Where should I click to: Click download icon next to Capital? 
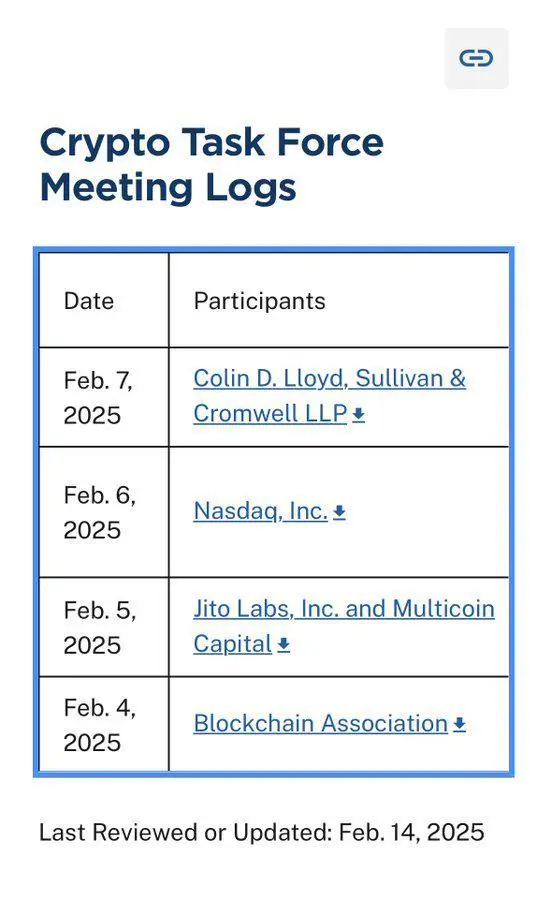pyautogui.click(x=283, y=645)
